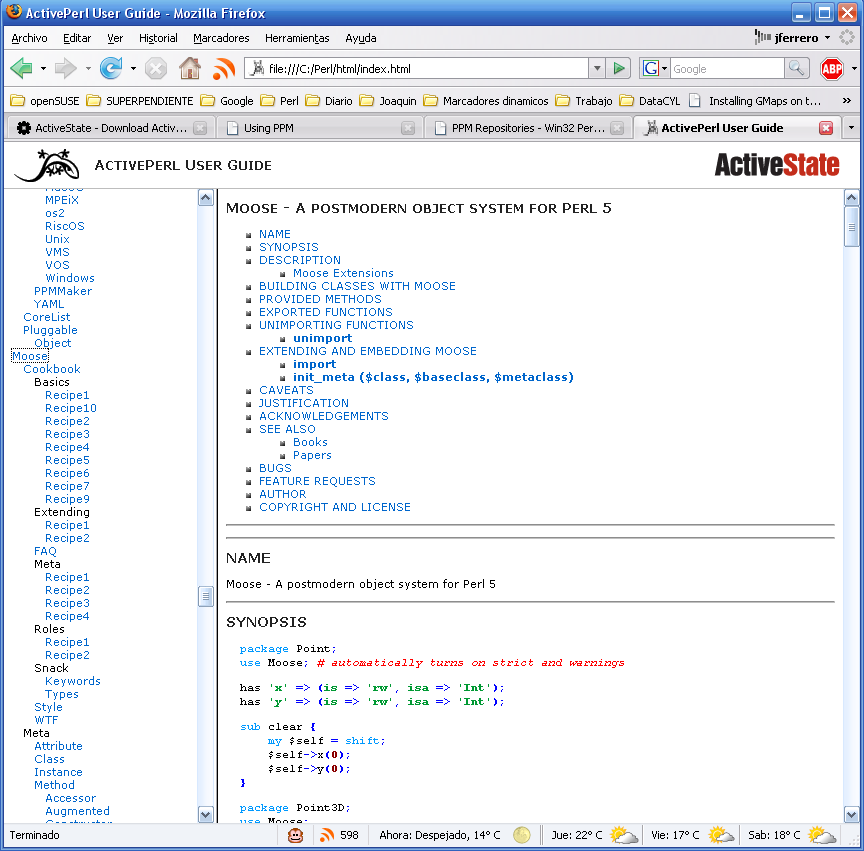Click the sidebar scrollbar thumb
Screen dimensions: 864x851
206,596
